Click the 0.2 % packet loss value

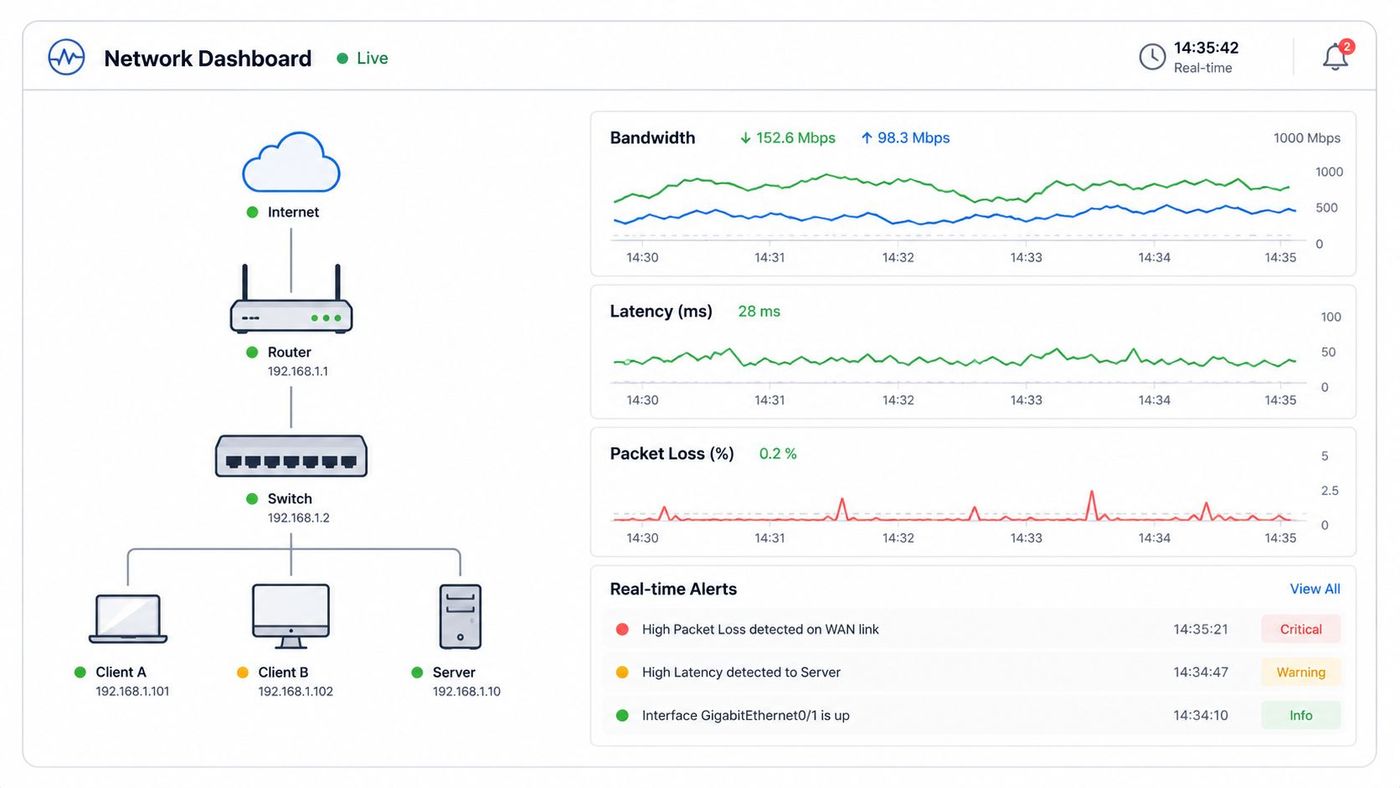point(778,453)
